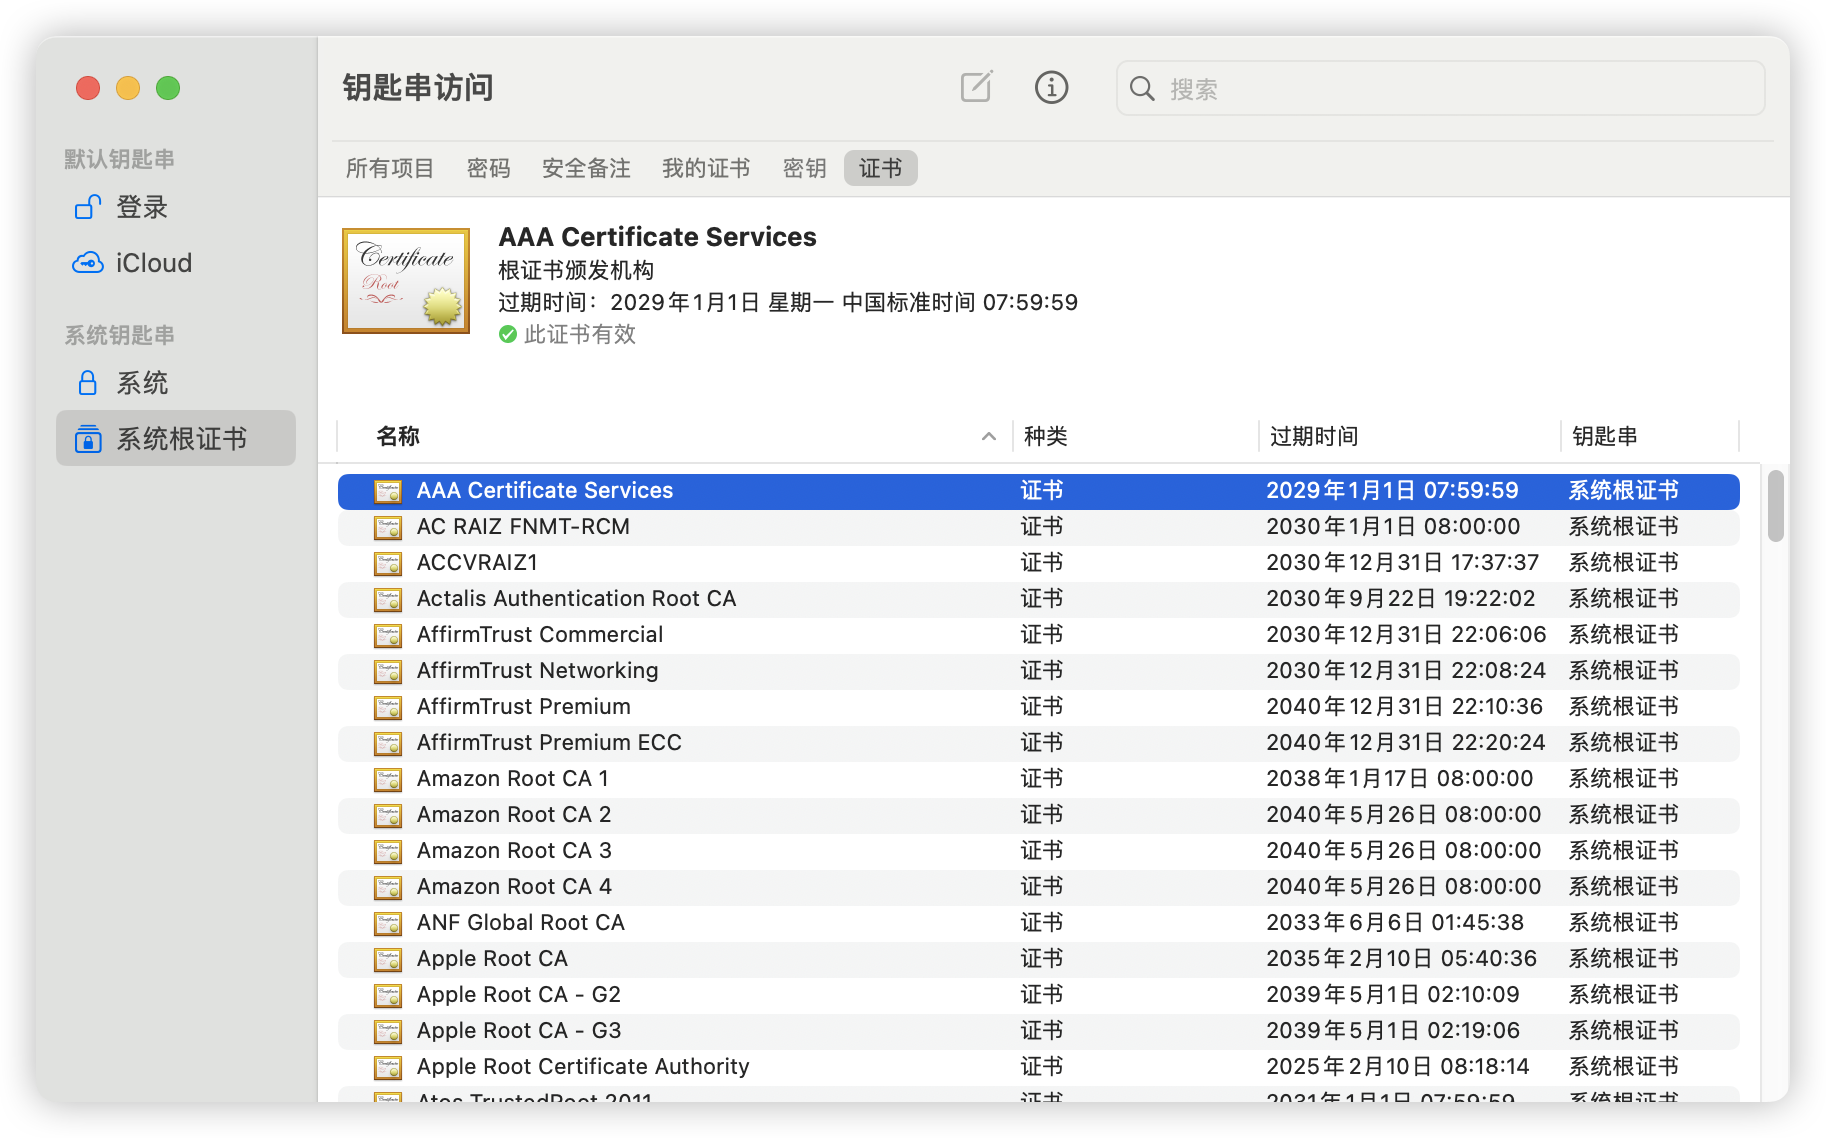Select the Actalis Authentication Root CA row
Image resolution: width=1826 pixels, height=1138 pixels.
(x=576, y=599)
